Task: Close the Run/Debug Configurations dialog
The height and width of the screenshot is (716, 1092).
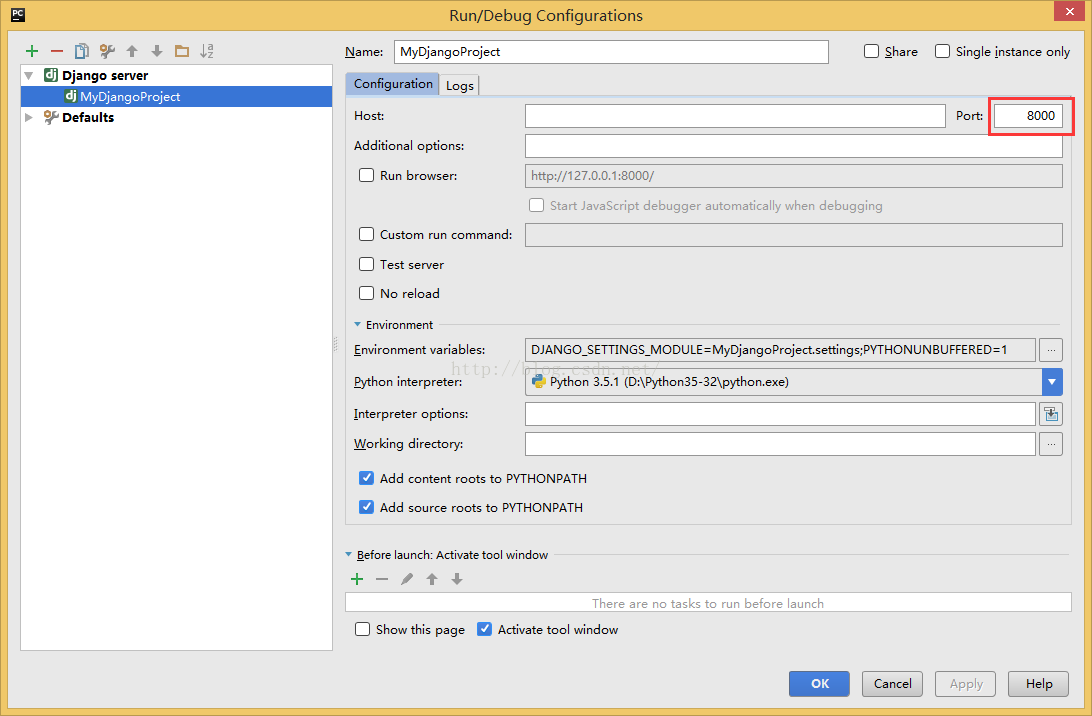Action: (x=1069, y=10)
